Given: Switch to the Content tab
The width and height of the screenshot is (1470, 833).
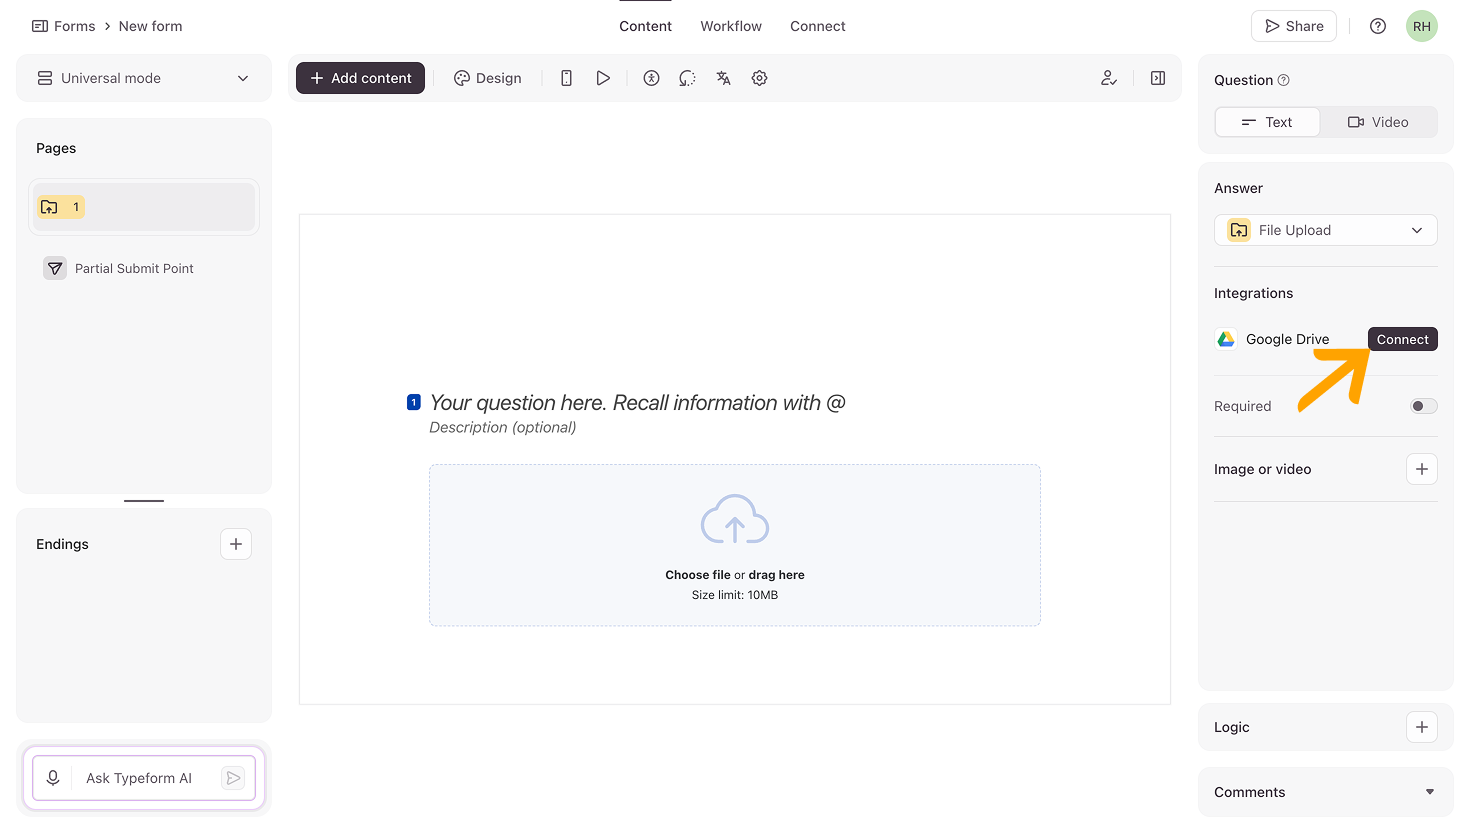Looking at the screenshot, I should click(645, 26).
